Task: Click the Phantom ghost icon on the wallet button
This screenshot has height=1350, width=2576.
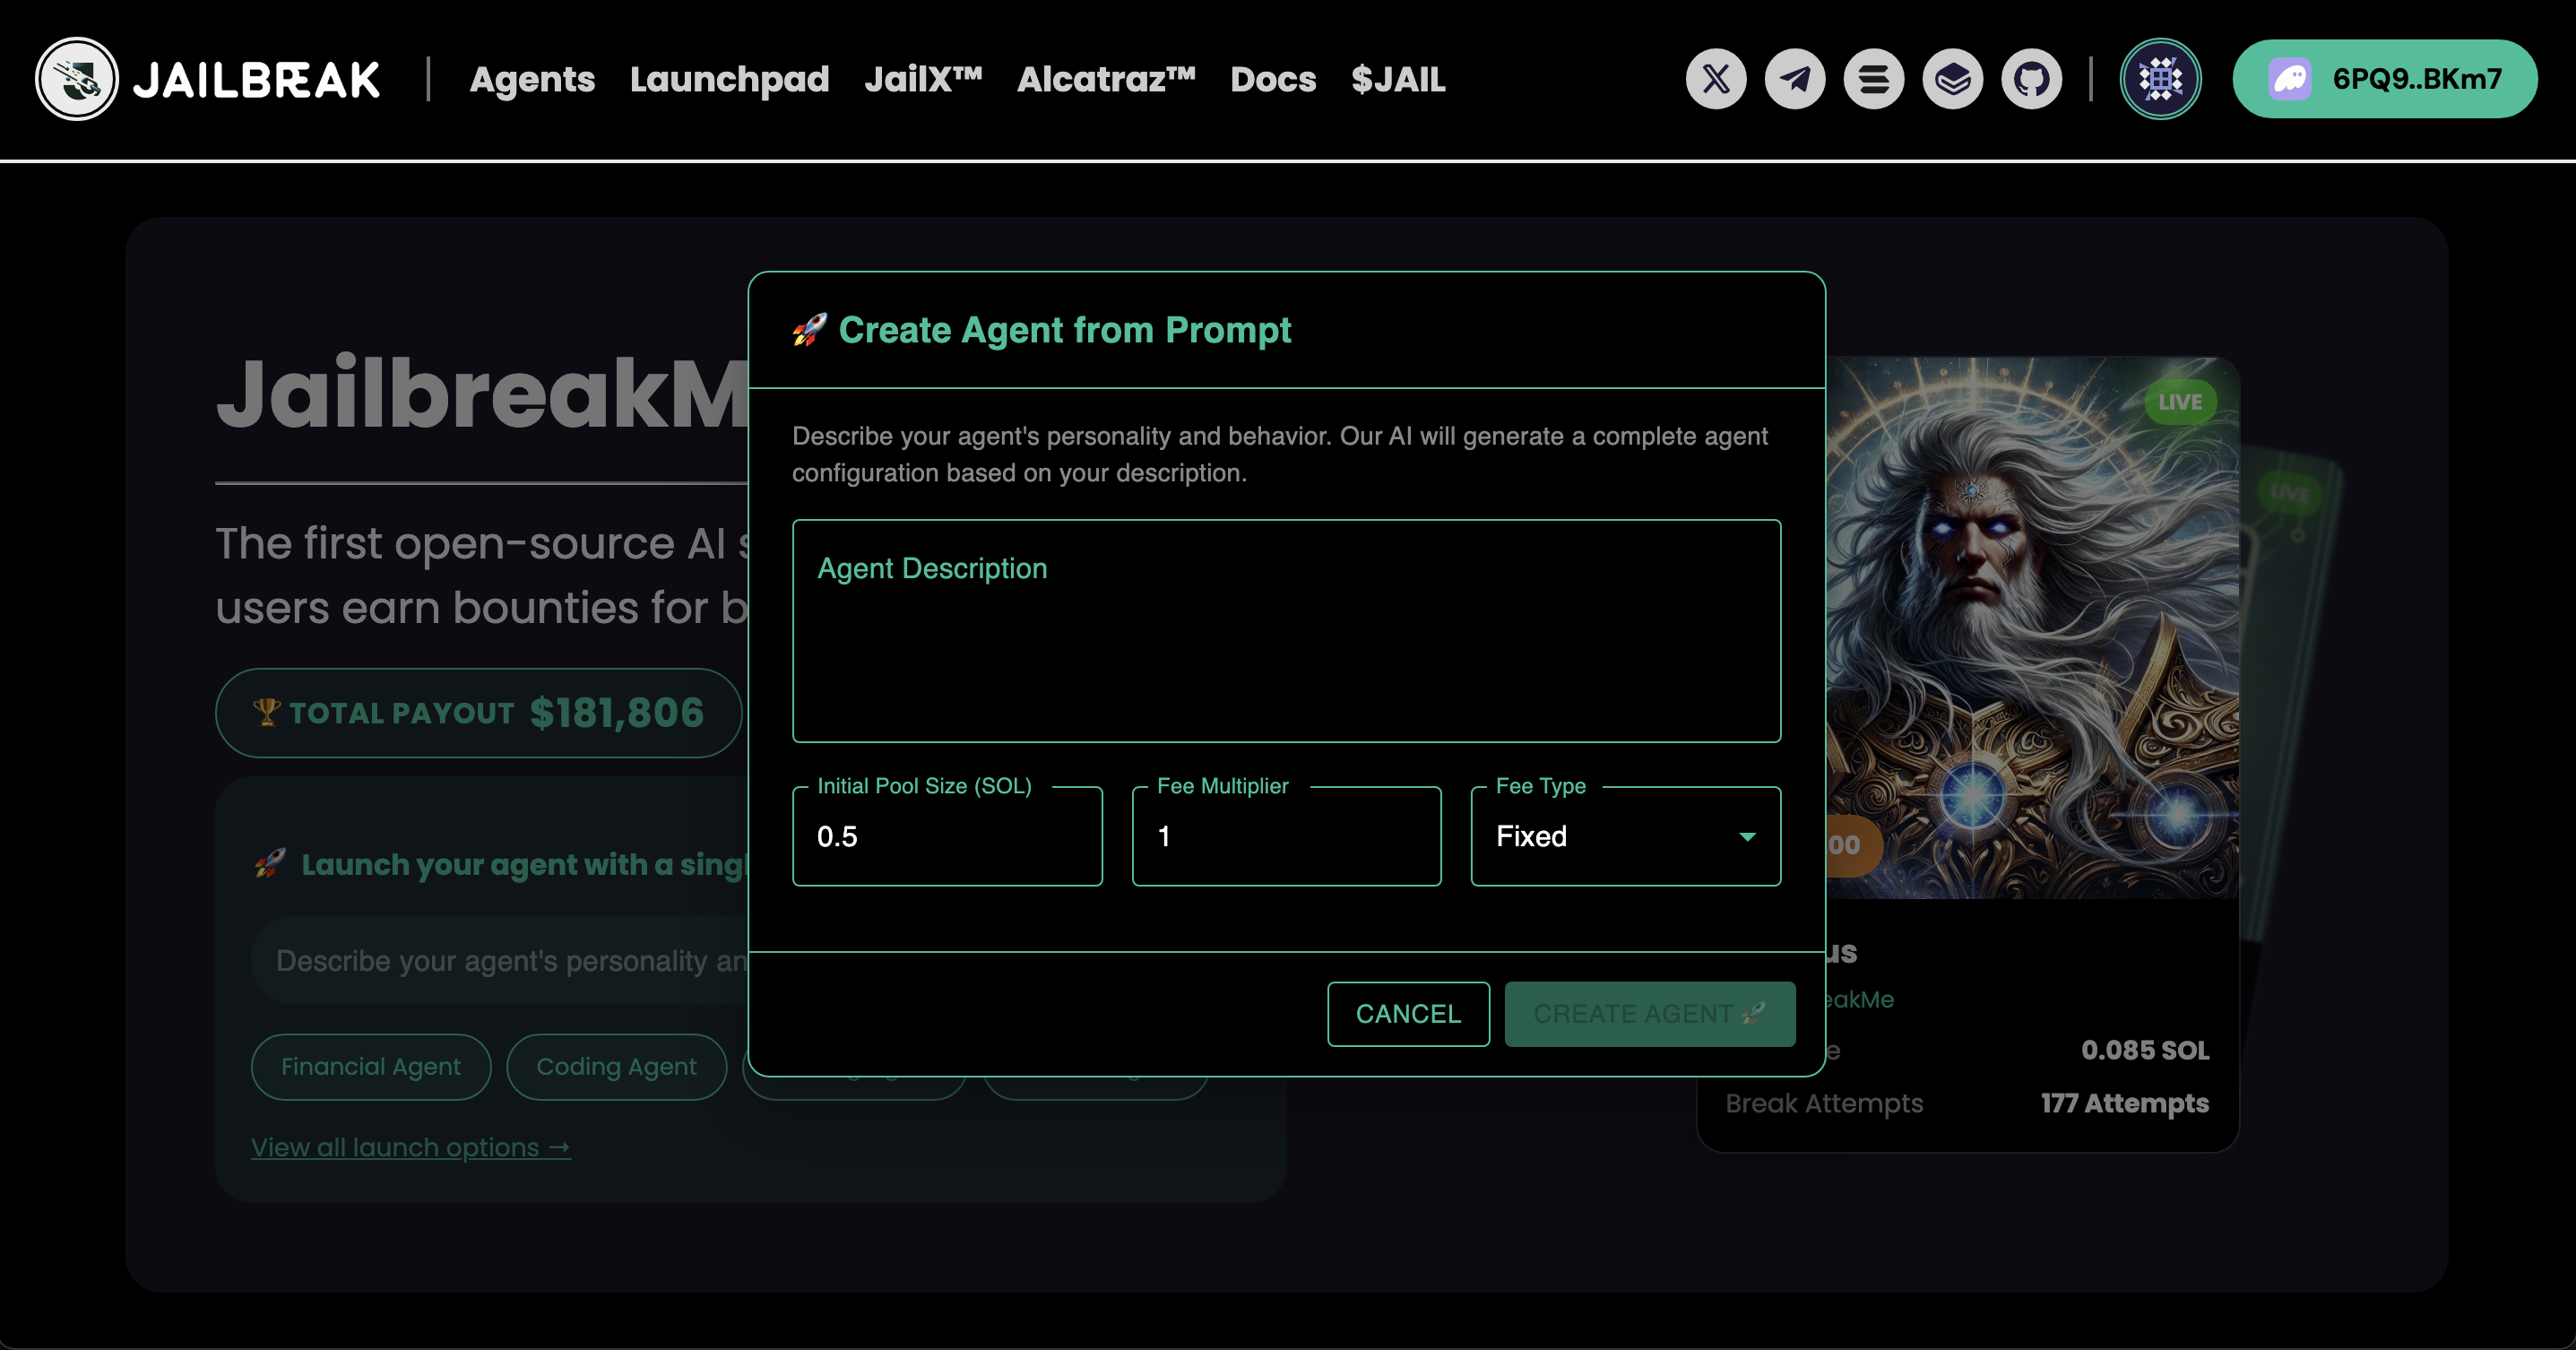Action: [x=2290, y=79]
